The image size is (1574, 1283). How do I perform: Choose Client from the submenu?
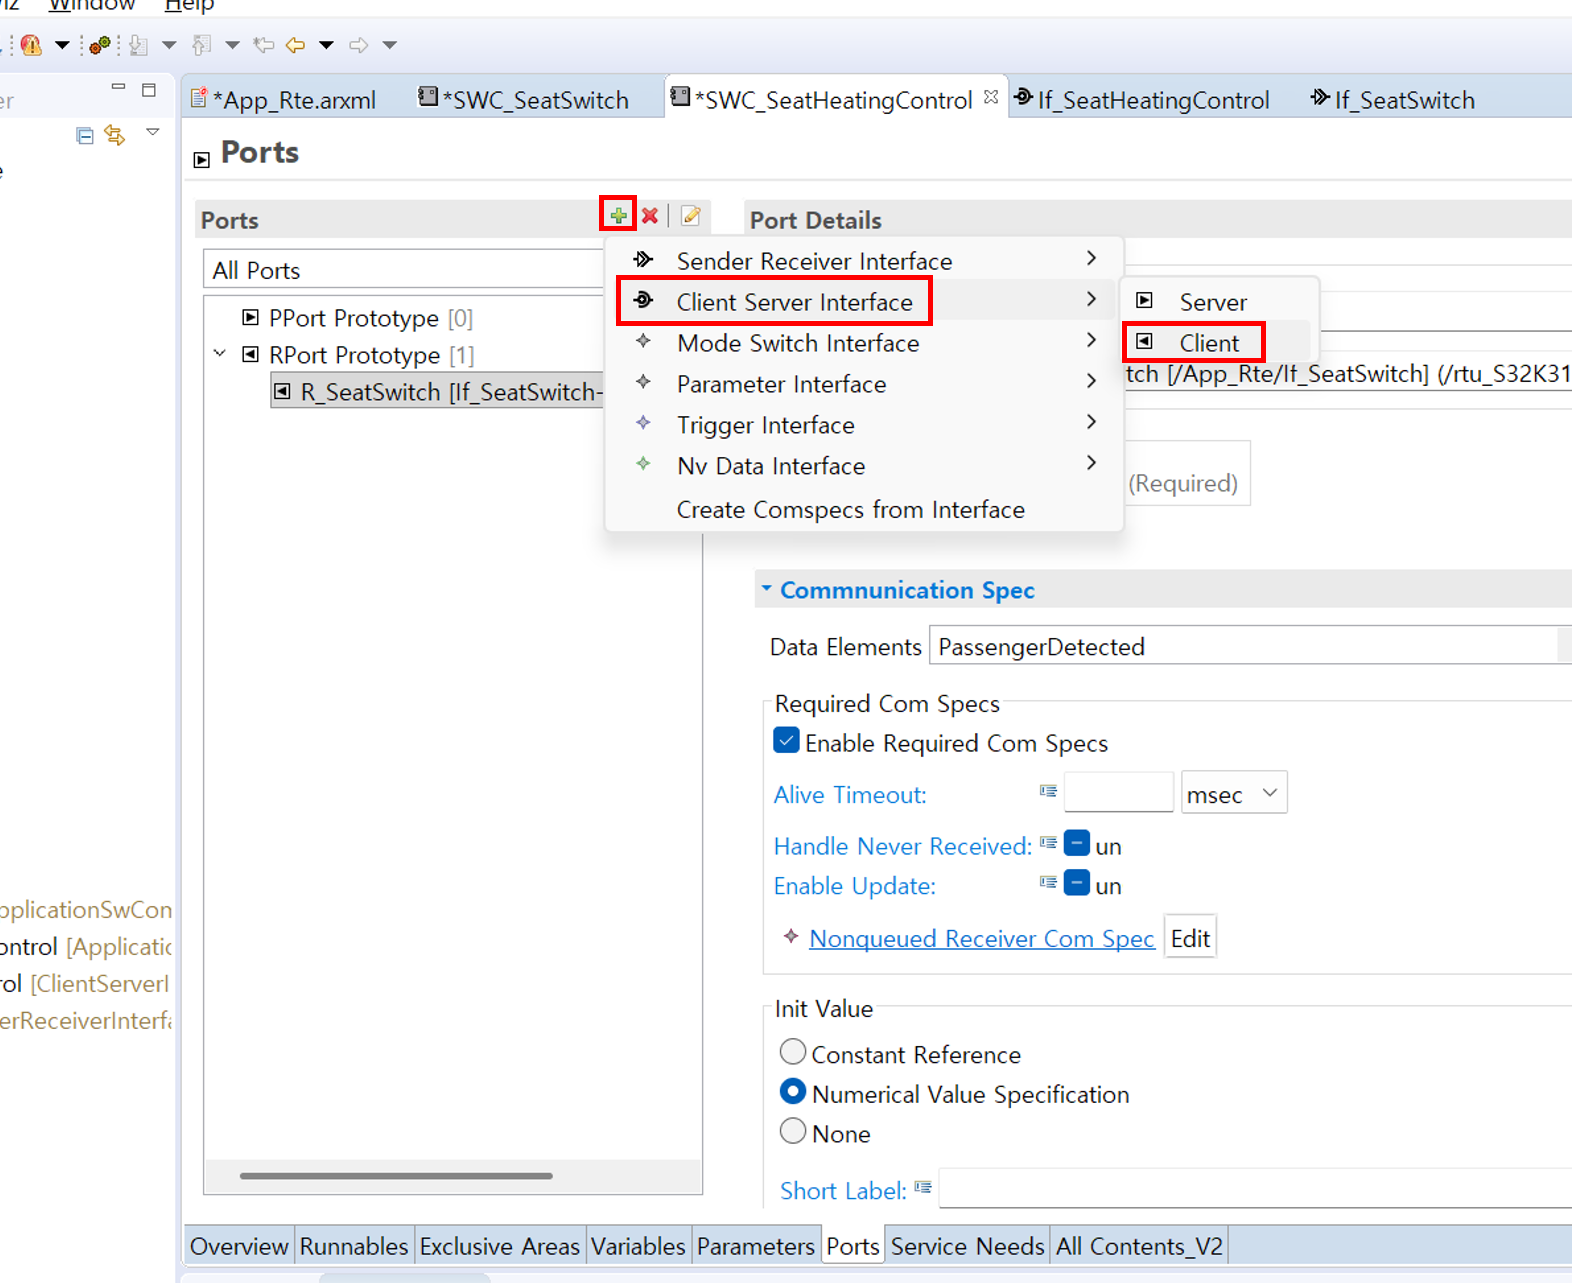(1208, 343)
